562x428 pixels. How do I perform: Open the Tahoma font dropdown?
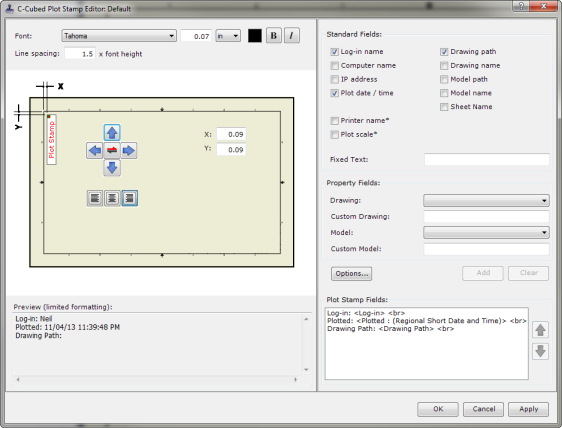[119, 36]
